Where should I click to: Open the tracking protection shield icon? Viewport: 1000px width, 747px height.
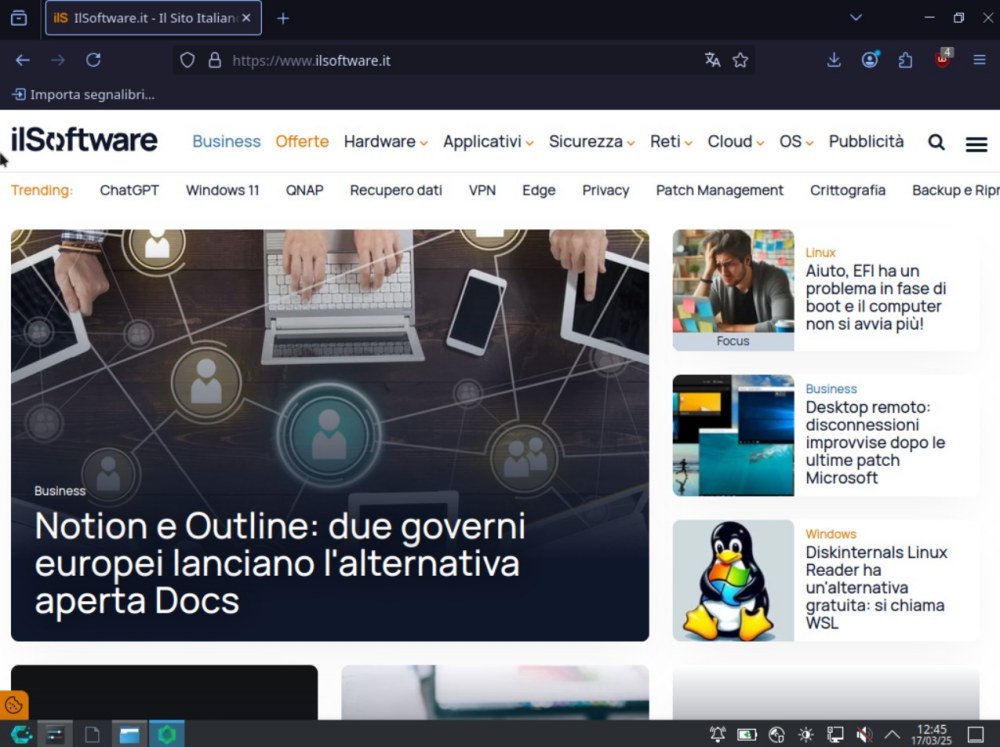coord(187,60)
